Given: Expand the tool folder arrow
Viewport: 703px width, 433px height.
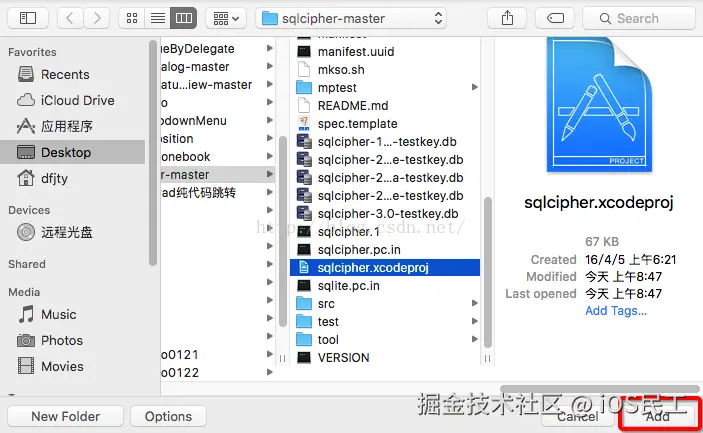Looking at the screenshot, I should pos(474,339).
